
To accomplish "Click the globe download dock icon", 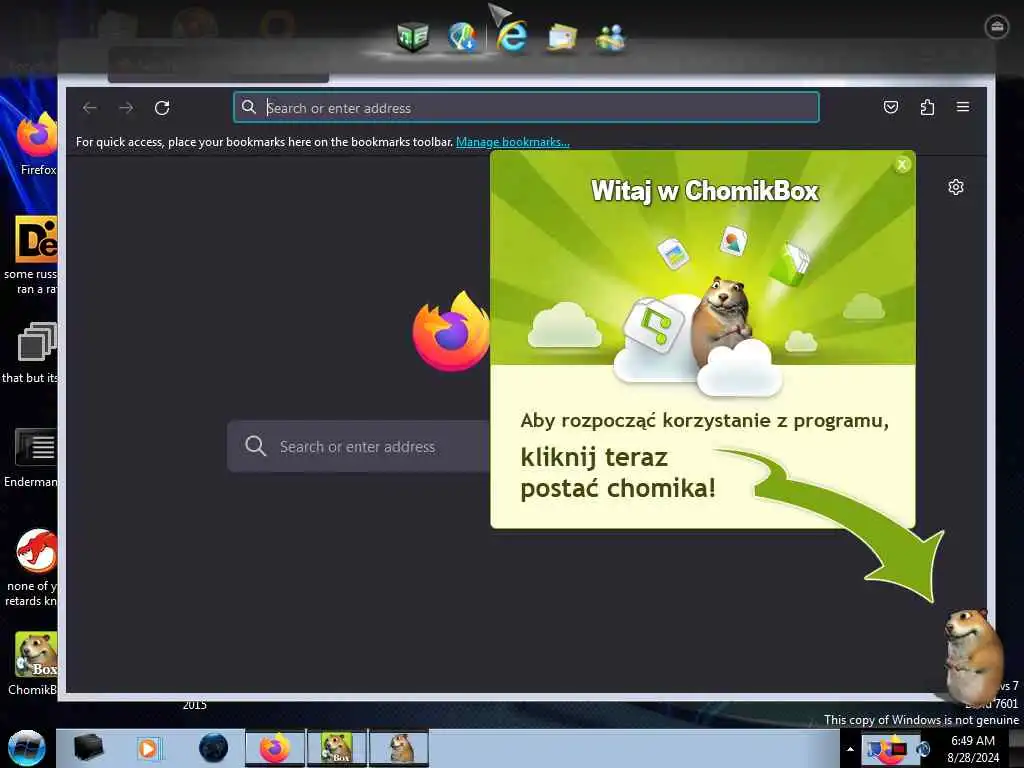I will (462, 36).
